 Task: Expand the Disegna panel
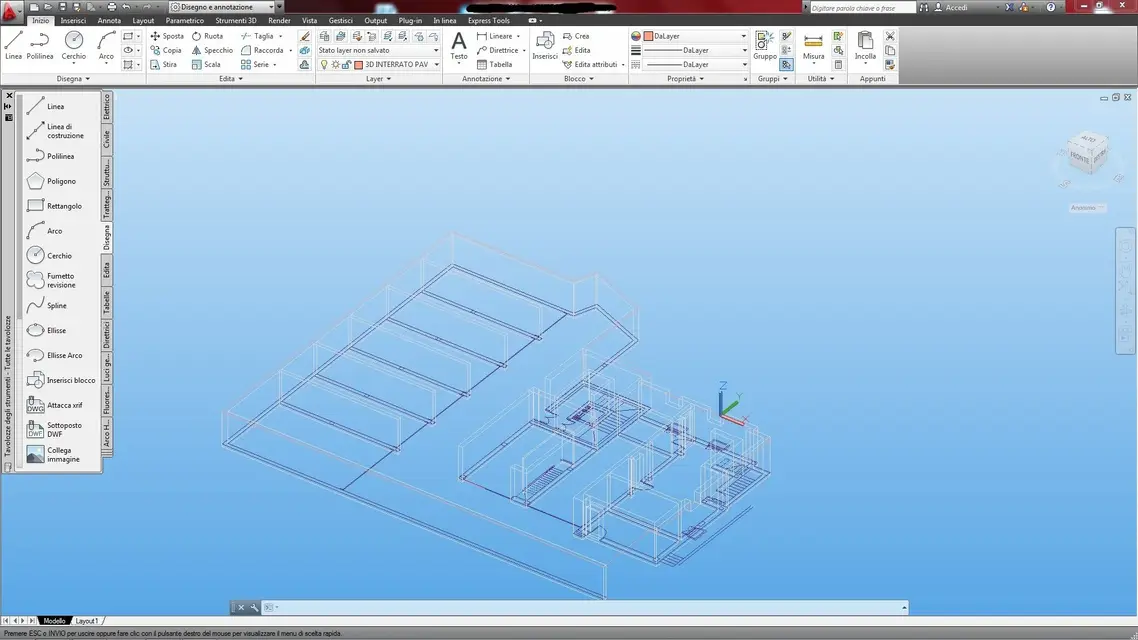pos(73,78)
